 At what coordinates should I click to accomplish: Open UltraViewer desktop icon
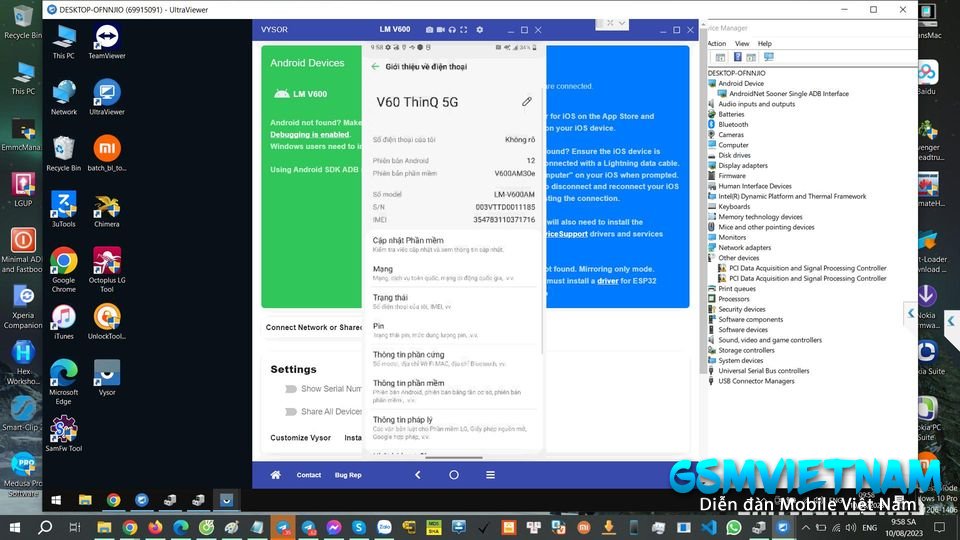pyautogui.click(x=107, y=97)
